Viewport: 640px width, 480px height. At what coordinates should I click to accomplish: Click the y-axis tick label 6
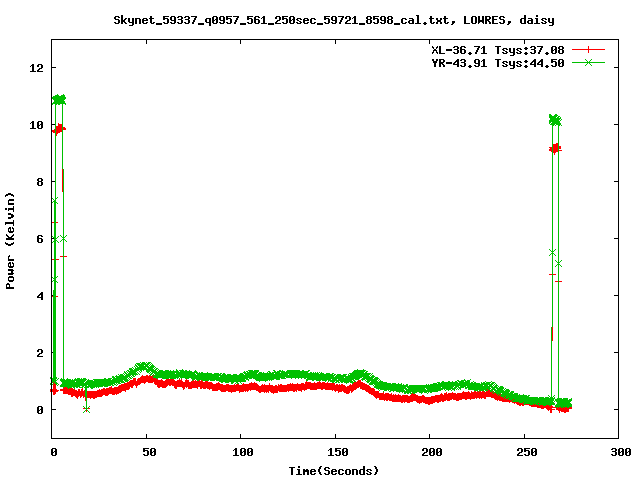[x=40, y=239]
